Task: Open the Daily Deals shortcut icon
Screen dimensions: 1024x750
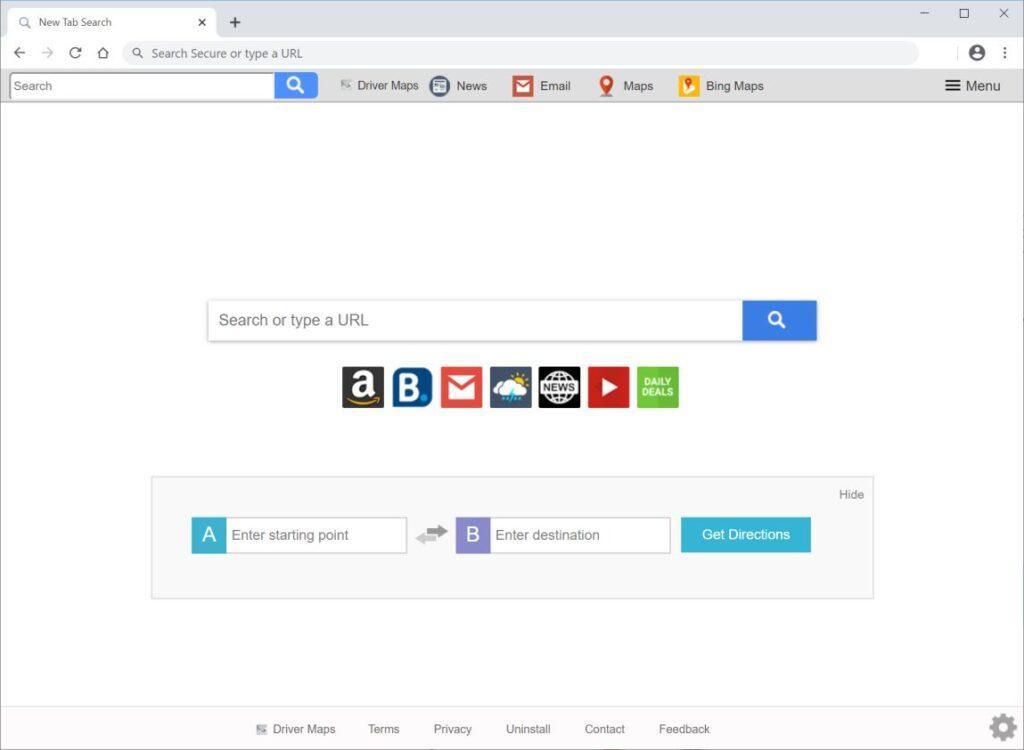Action: click(657, 387)
